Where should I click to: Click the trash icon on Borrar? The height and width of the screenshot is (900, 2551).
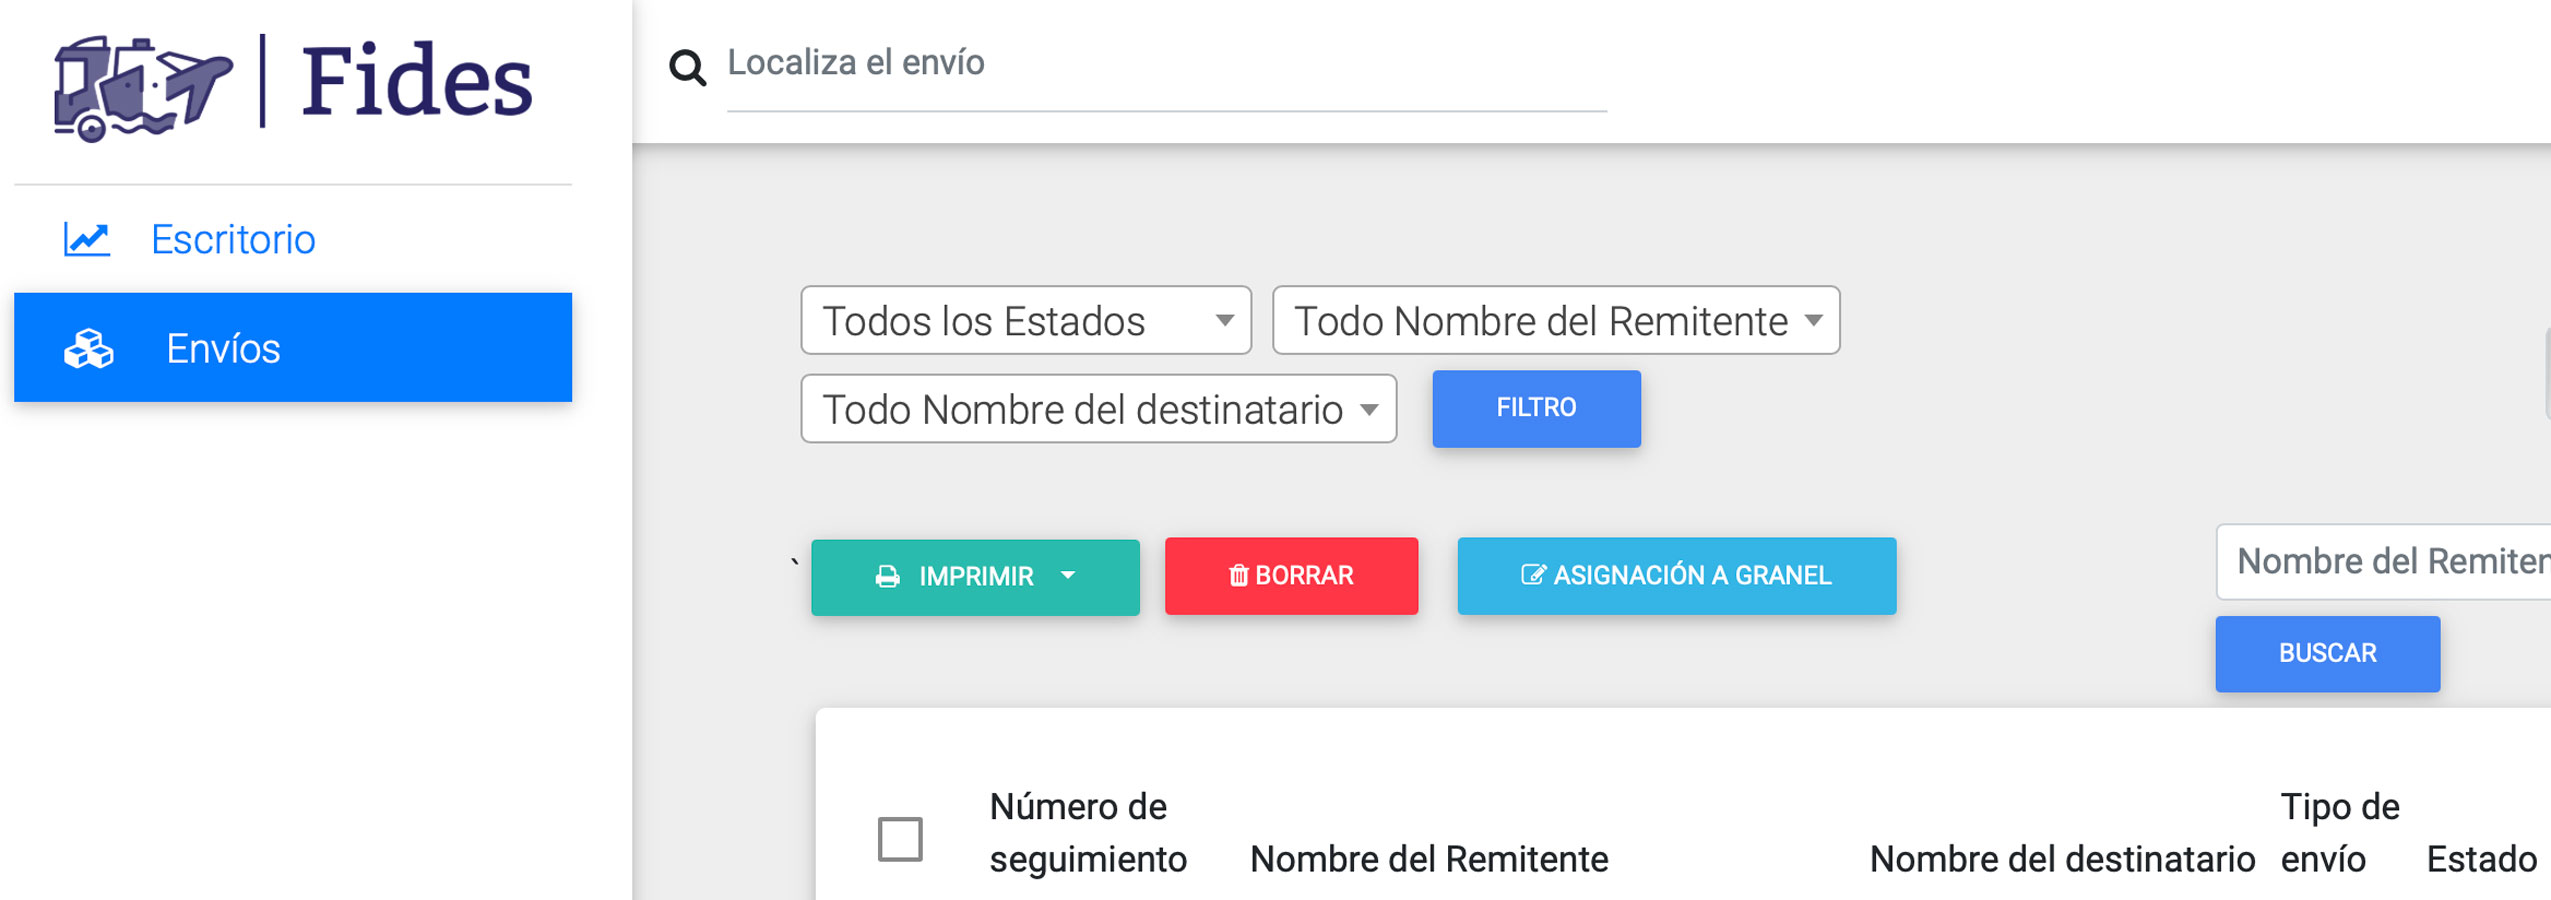coord(1238,576)
